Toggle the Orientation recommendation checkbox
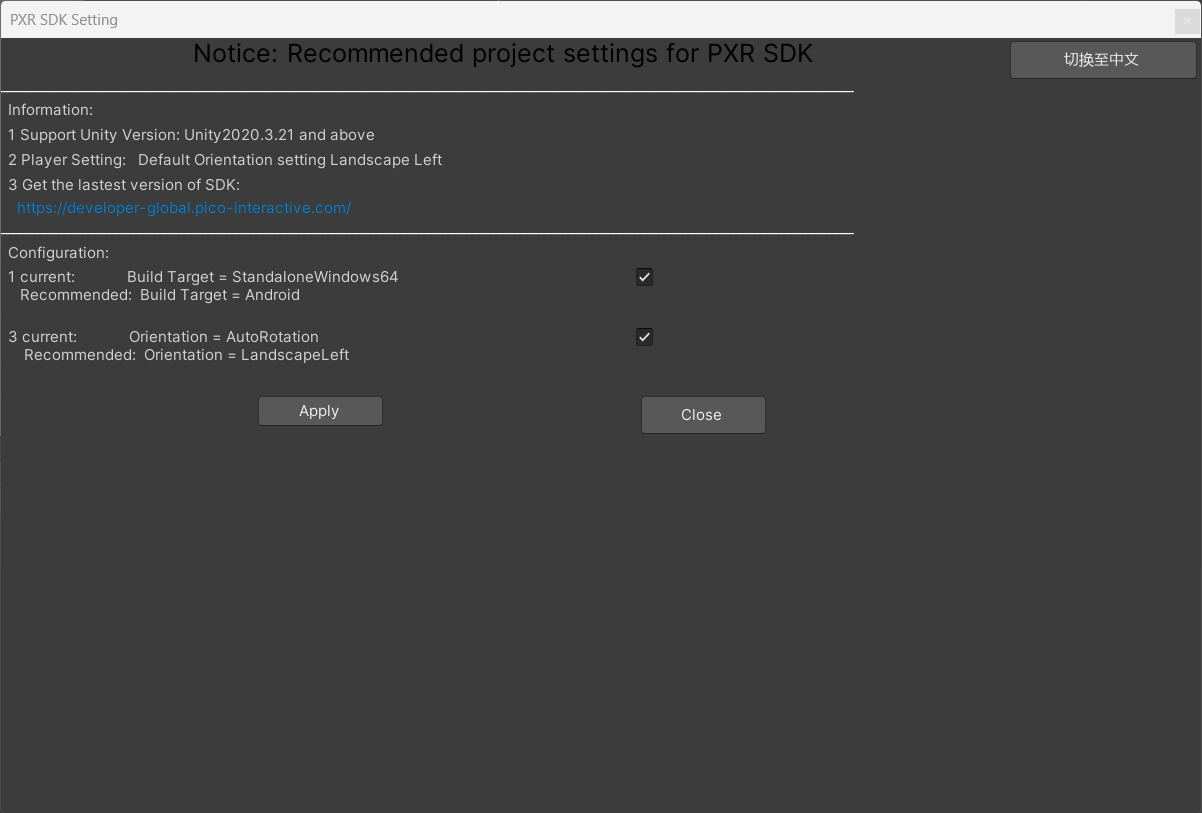The width and height of the screenshot is (1202, 813). click(x=644, y=337)
